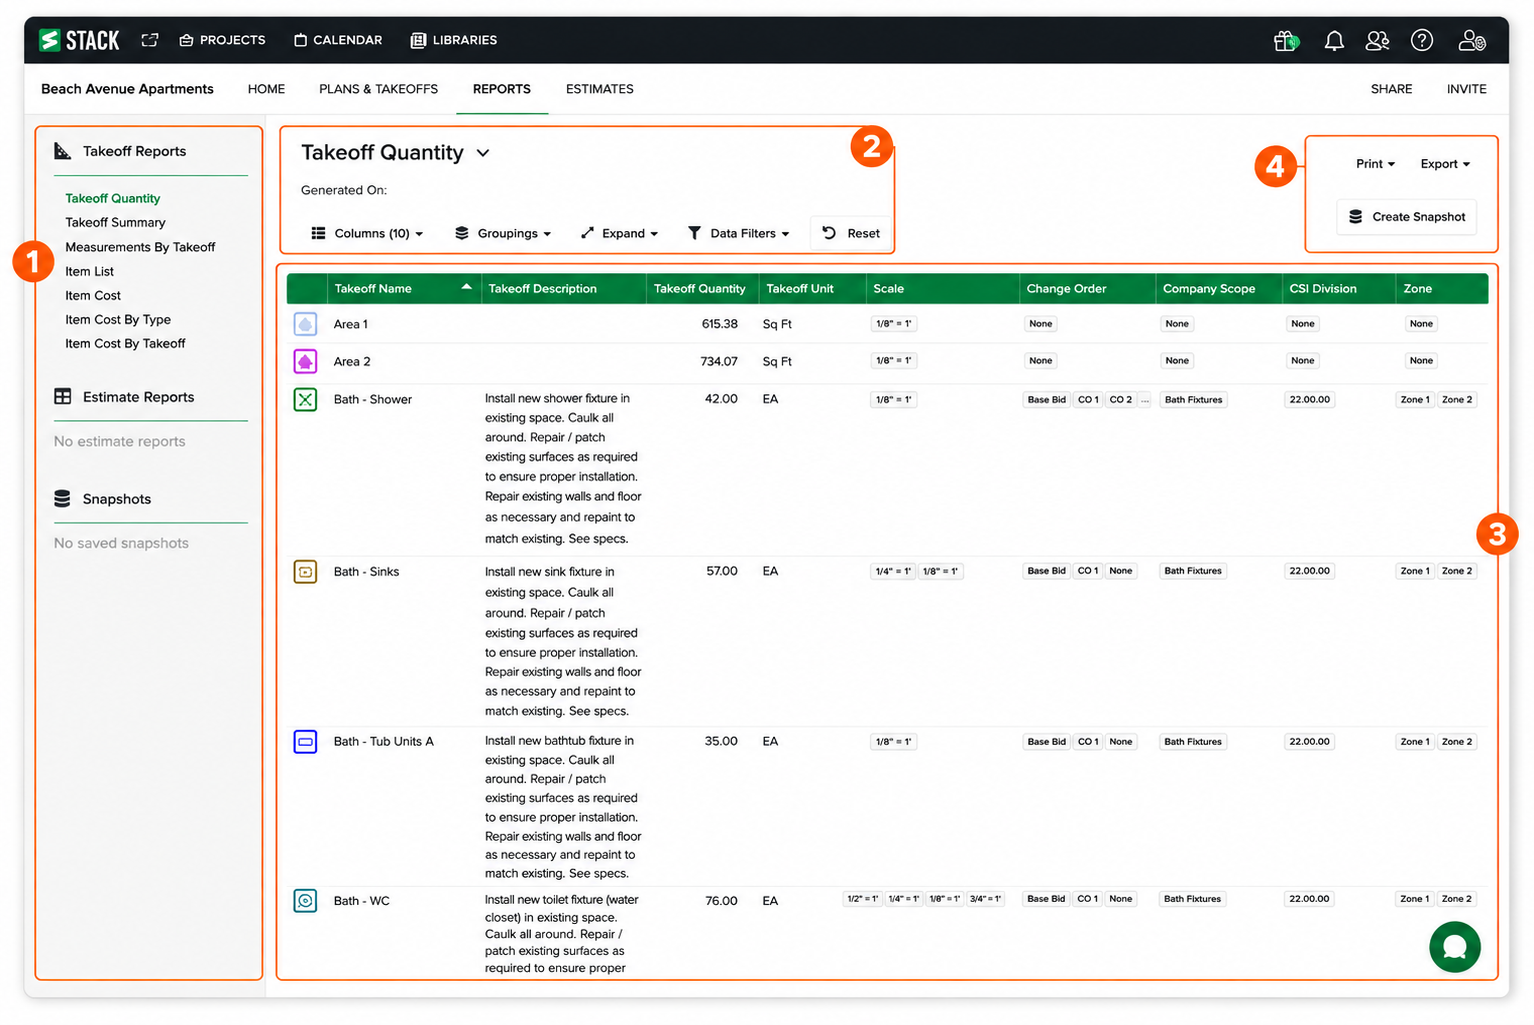Select Item Cost report

[x=93, y=296]
